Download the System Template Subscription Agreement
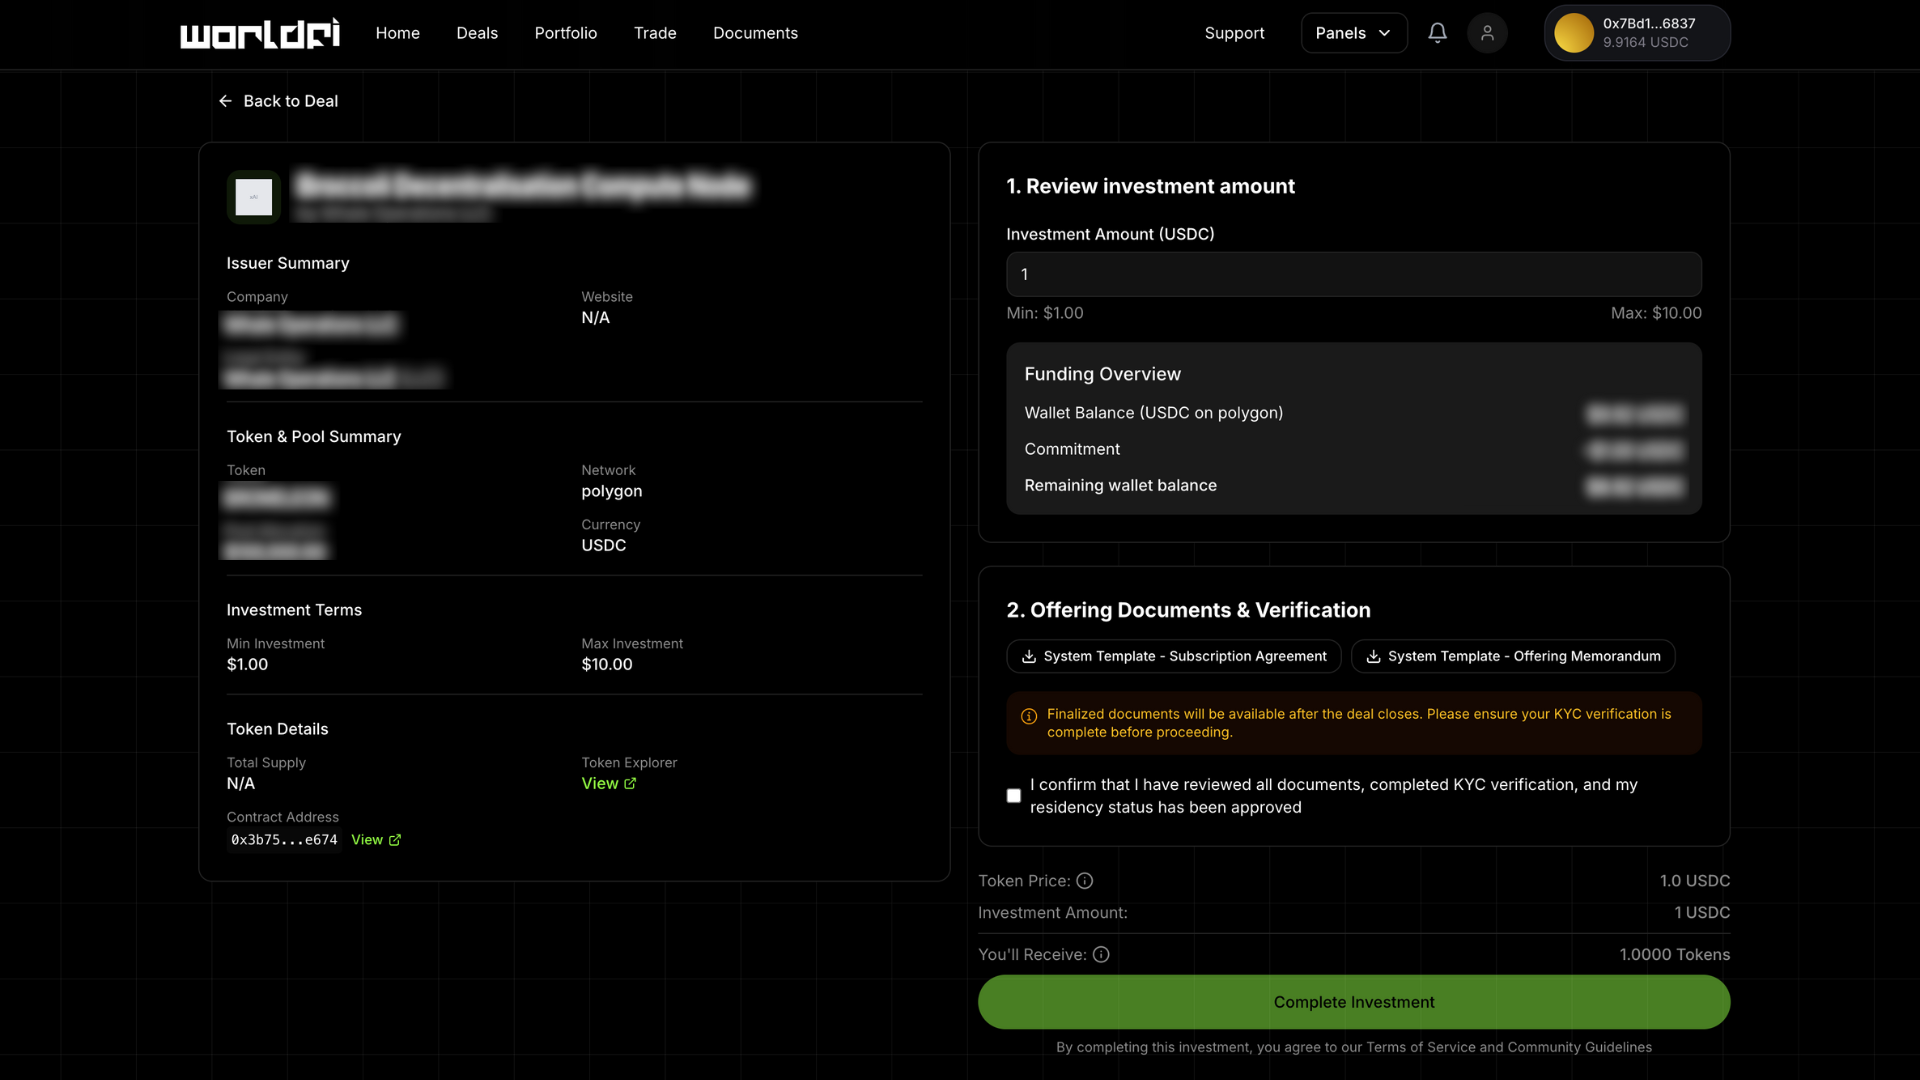The image size is (1920, 1080). click(x=1174, y=656)
